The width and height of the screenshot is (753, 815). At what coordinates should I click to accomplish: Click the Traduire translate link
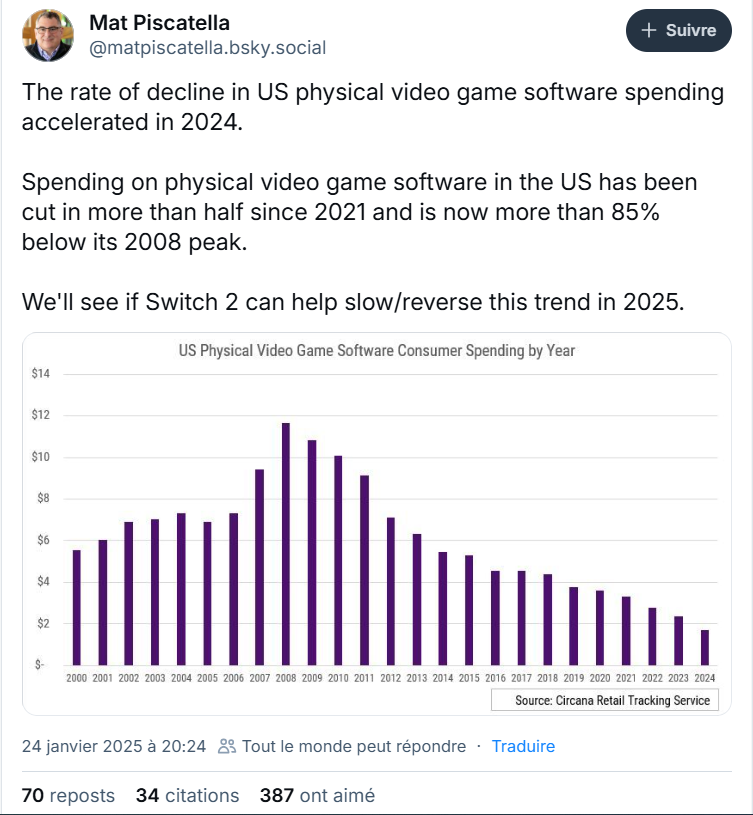(x=522, y=746)
